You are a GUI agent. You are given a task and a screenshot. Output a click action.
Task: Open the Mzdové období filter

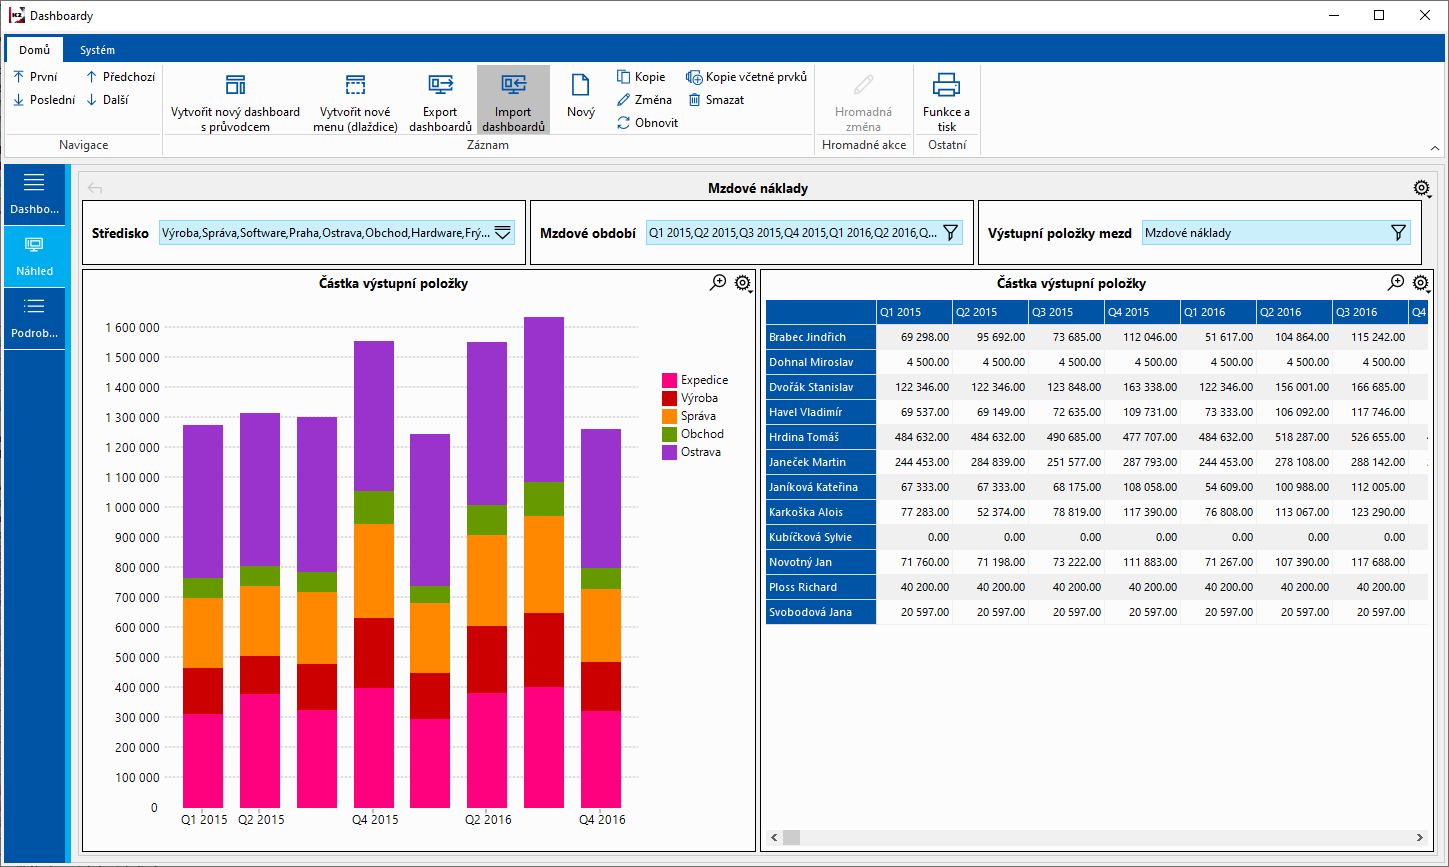[x=951, y=232]
